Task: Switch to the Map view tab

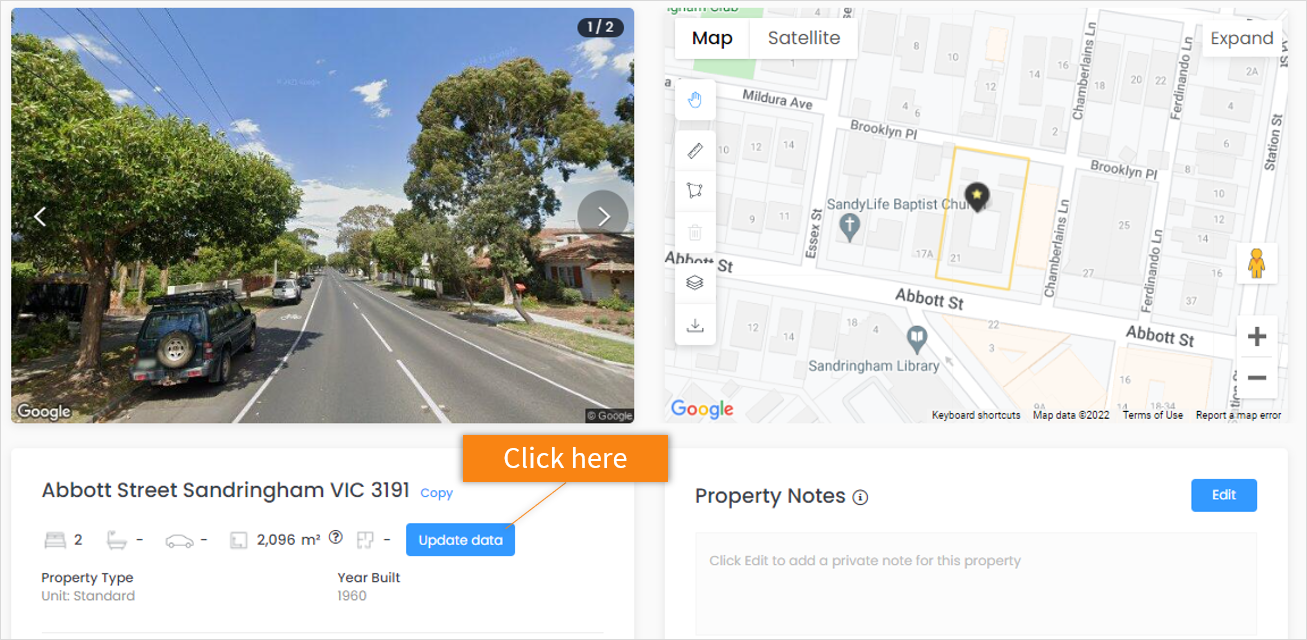Action: [x=712, y=38]
